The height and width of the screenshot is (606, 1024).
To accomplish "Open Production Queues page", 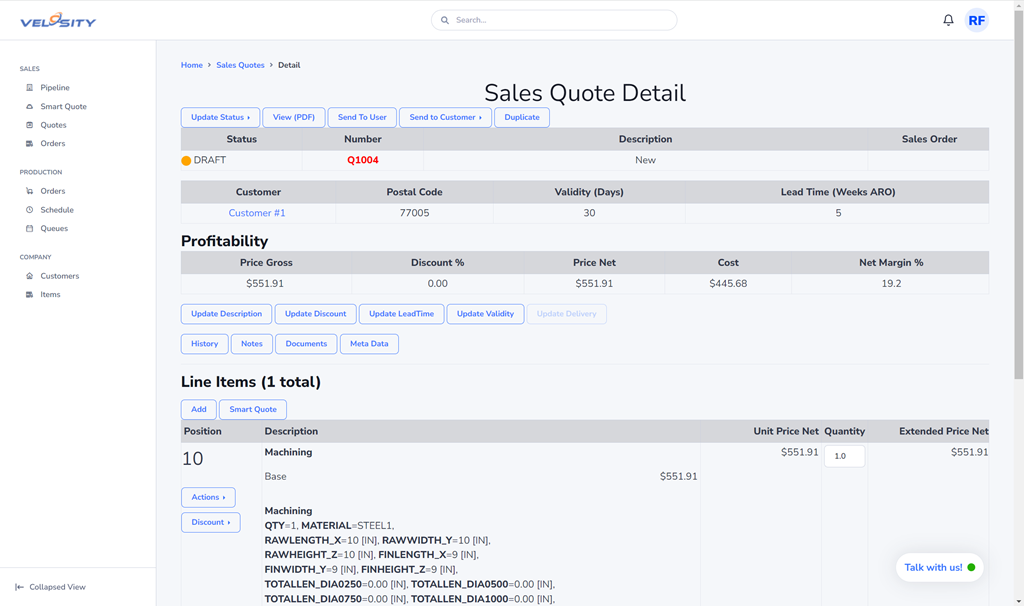I will click(54, 228).
